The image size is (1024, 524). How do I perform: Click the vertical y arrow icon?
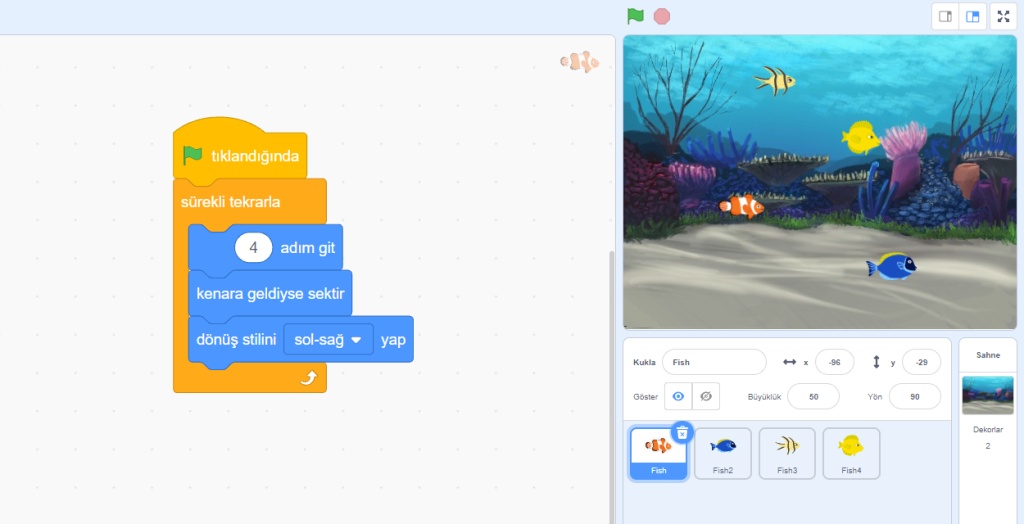pos(876,362)
